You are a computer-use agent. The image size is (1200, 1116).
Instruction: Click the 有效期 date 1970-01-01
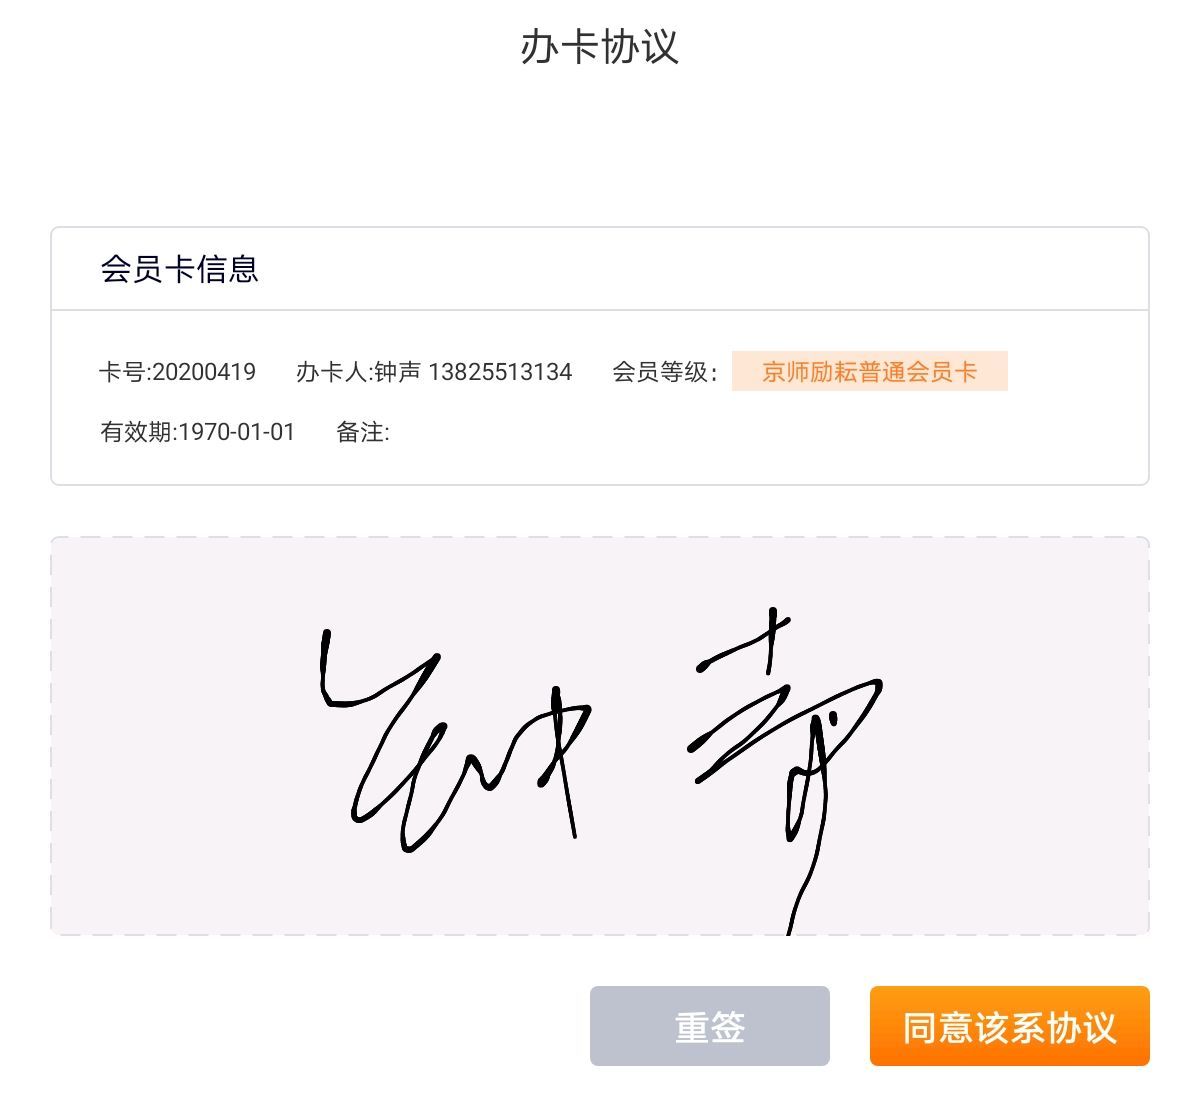pos(237,432)
